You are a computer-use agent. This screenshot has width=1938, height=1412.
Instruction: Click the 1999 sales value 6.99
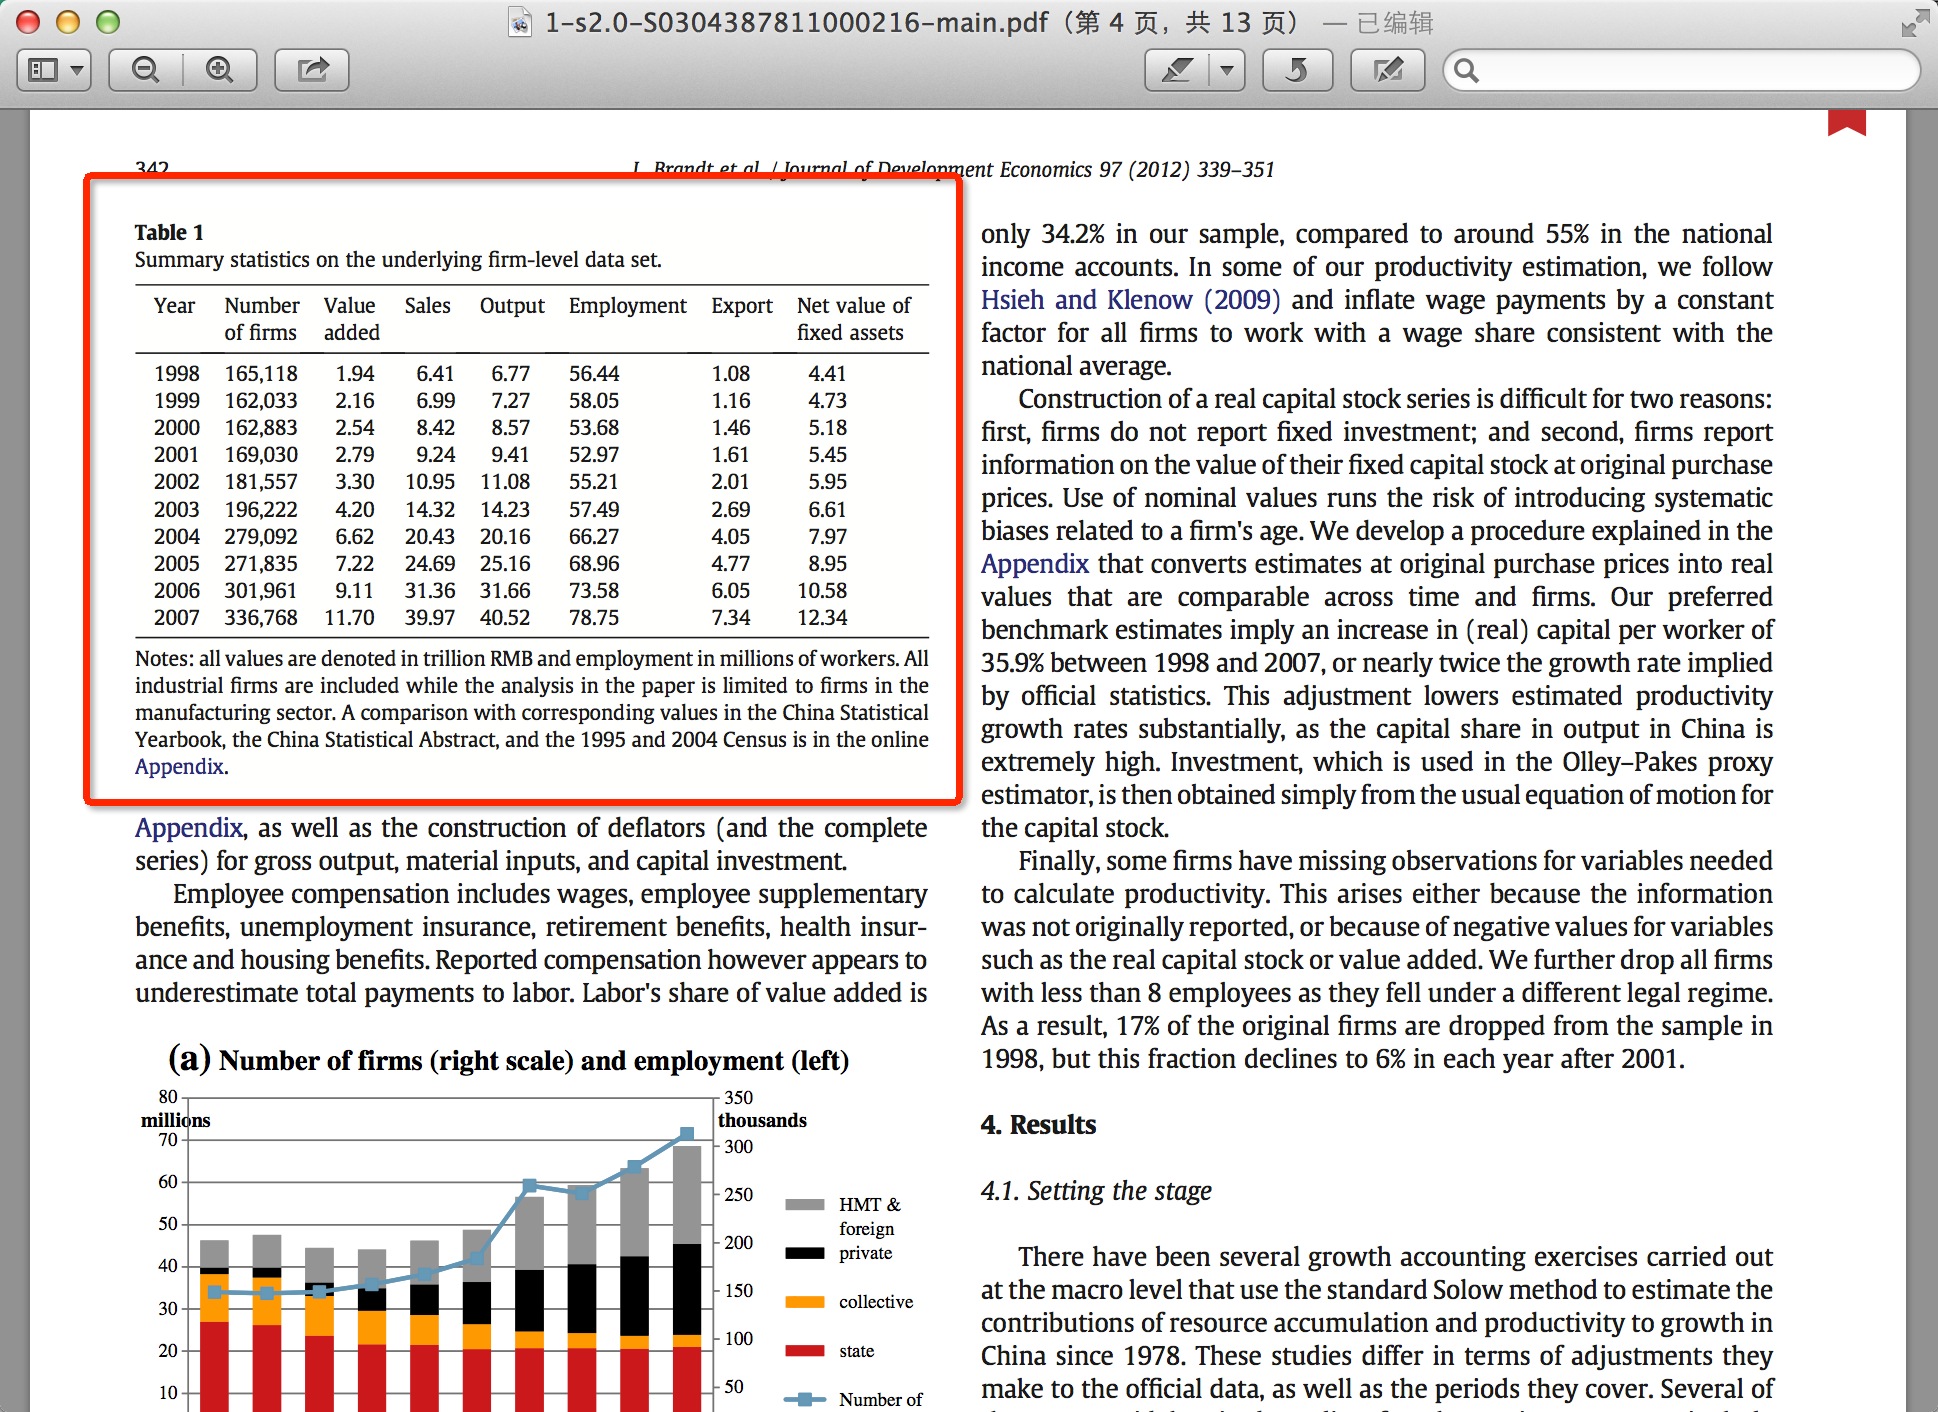click(435, 401)
